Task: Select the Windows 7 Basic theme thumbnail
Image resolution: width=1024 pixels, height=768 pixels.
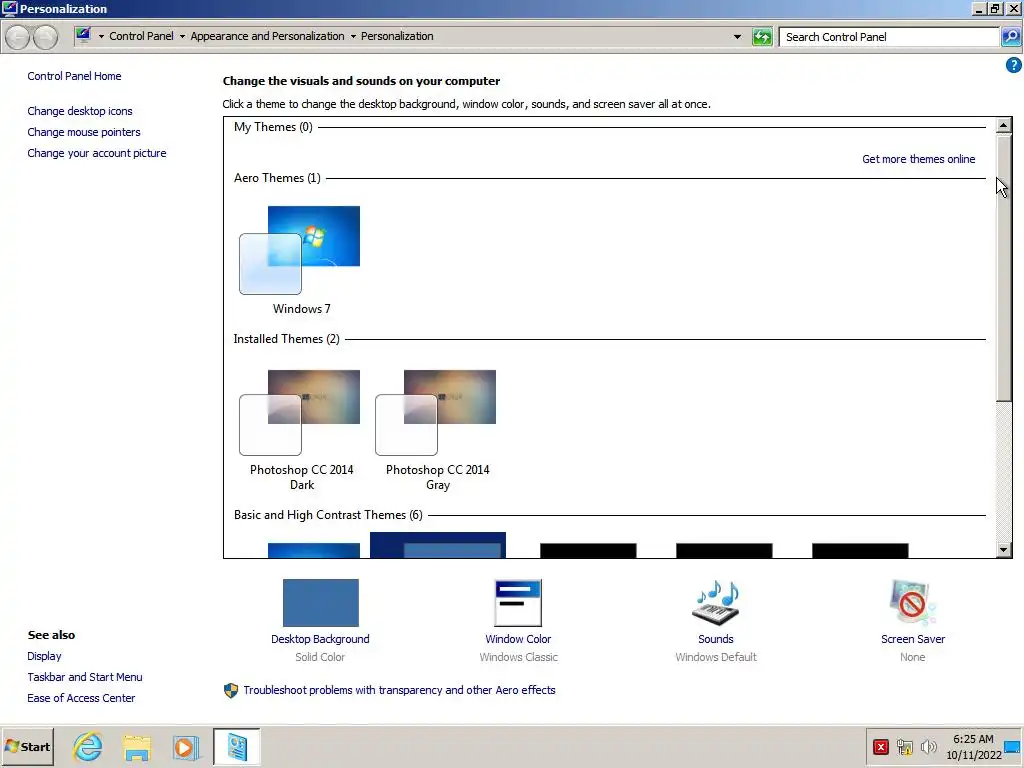Action: coord(313,550)
